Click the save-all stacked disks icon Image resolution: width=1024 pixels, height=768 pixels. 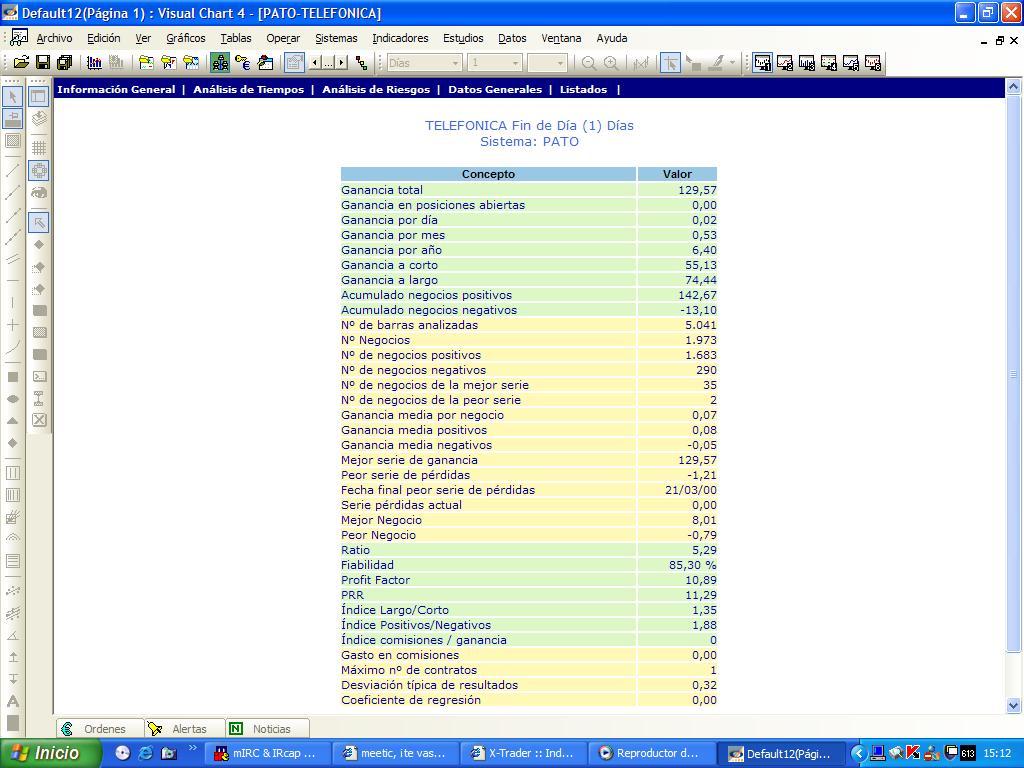65,63
